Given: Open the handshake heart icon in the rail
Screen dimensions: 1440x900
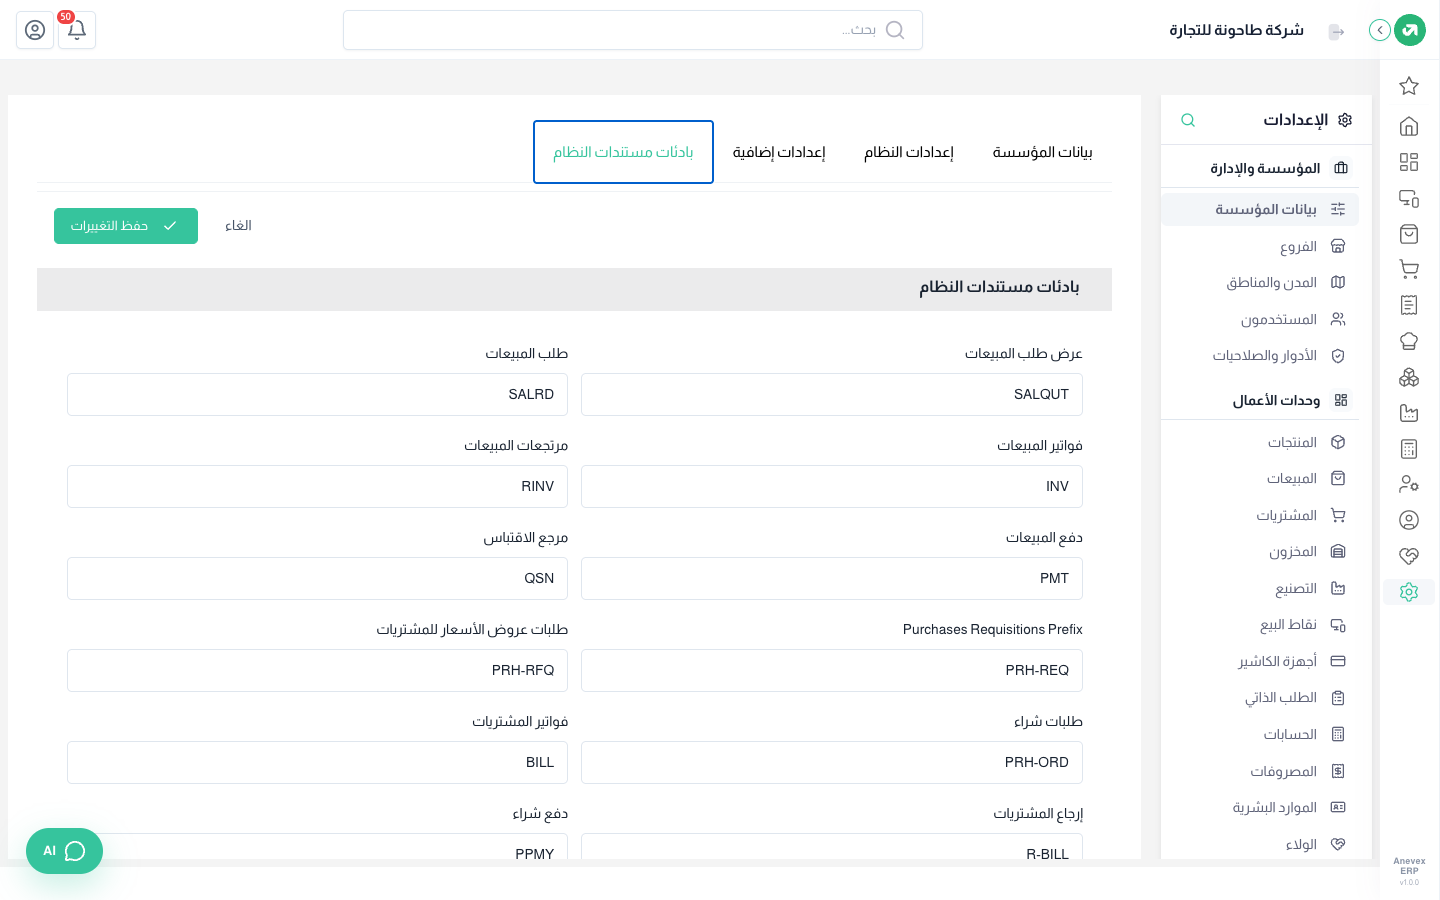Looking at the screenshot, I should tap(1409, 556).
